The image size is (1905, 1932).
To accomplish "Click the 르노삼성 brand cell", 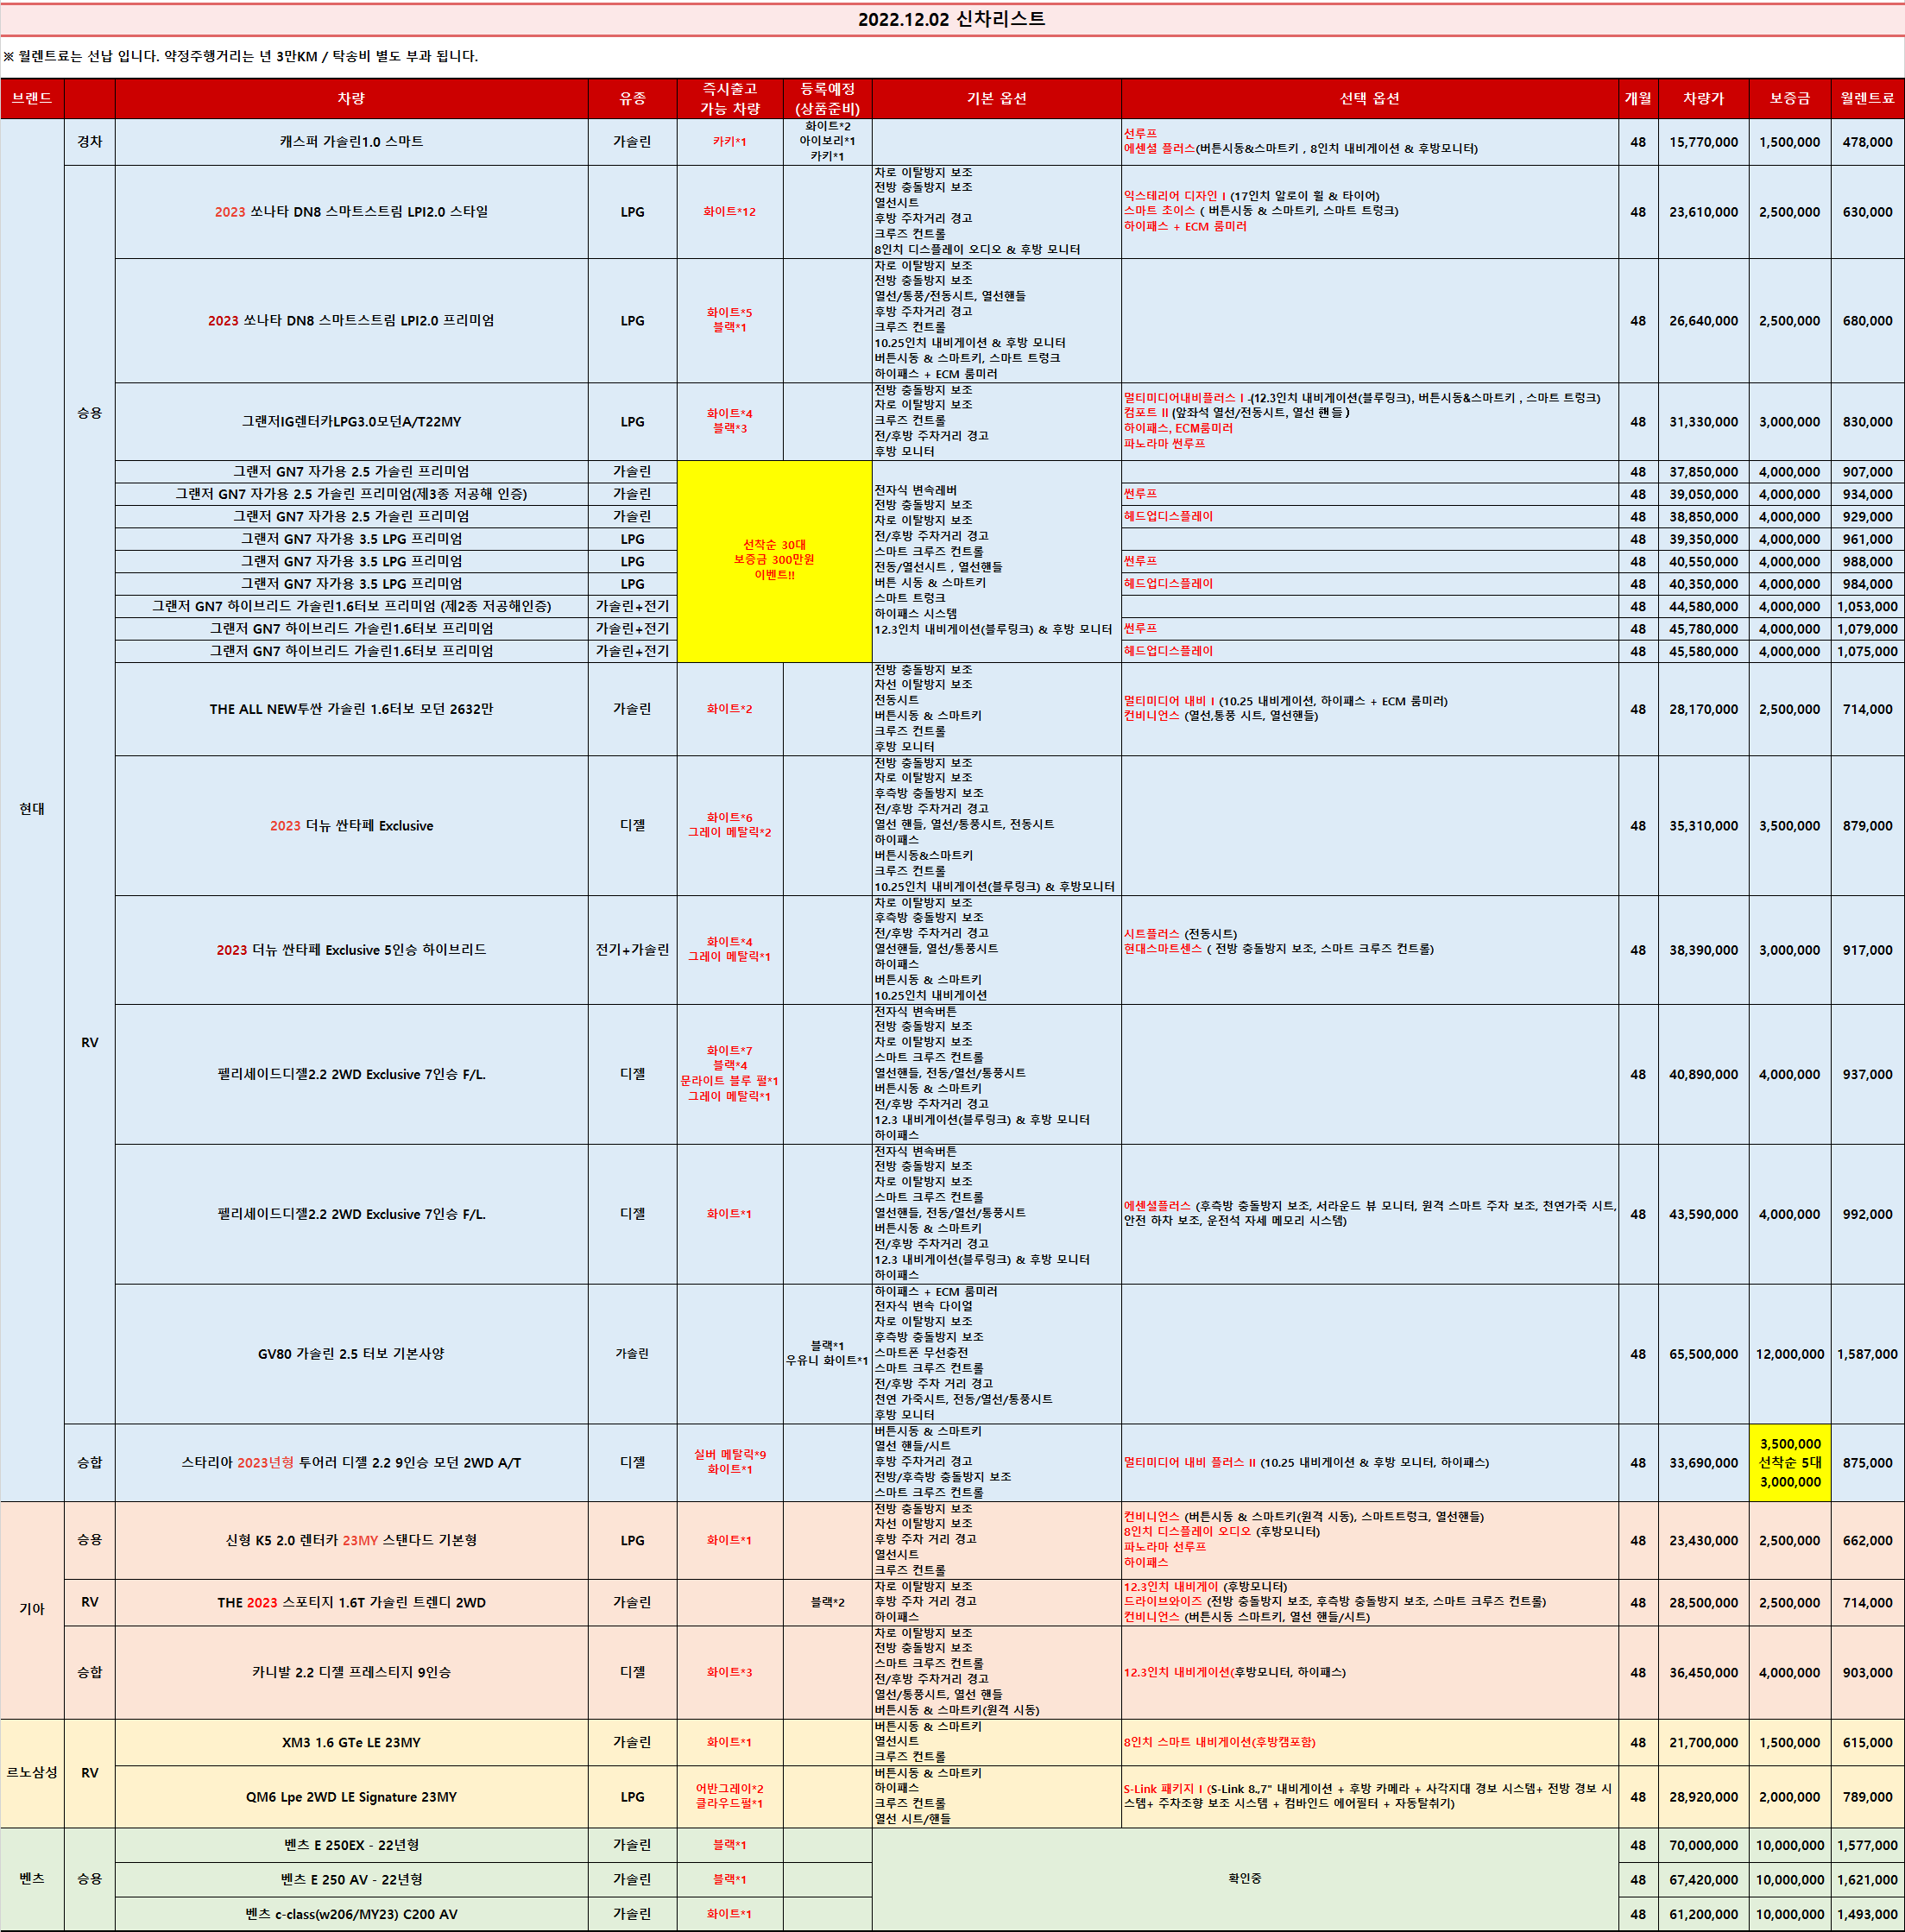I will click(32, 1772).
